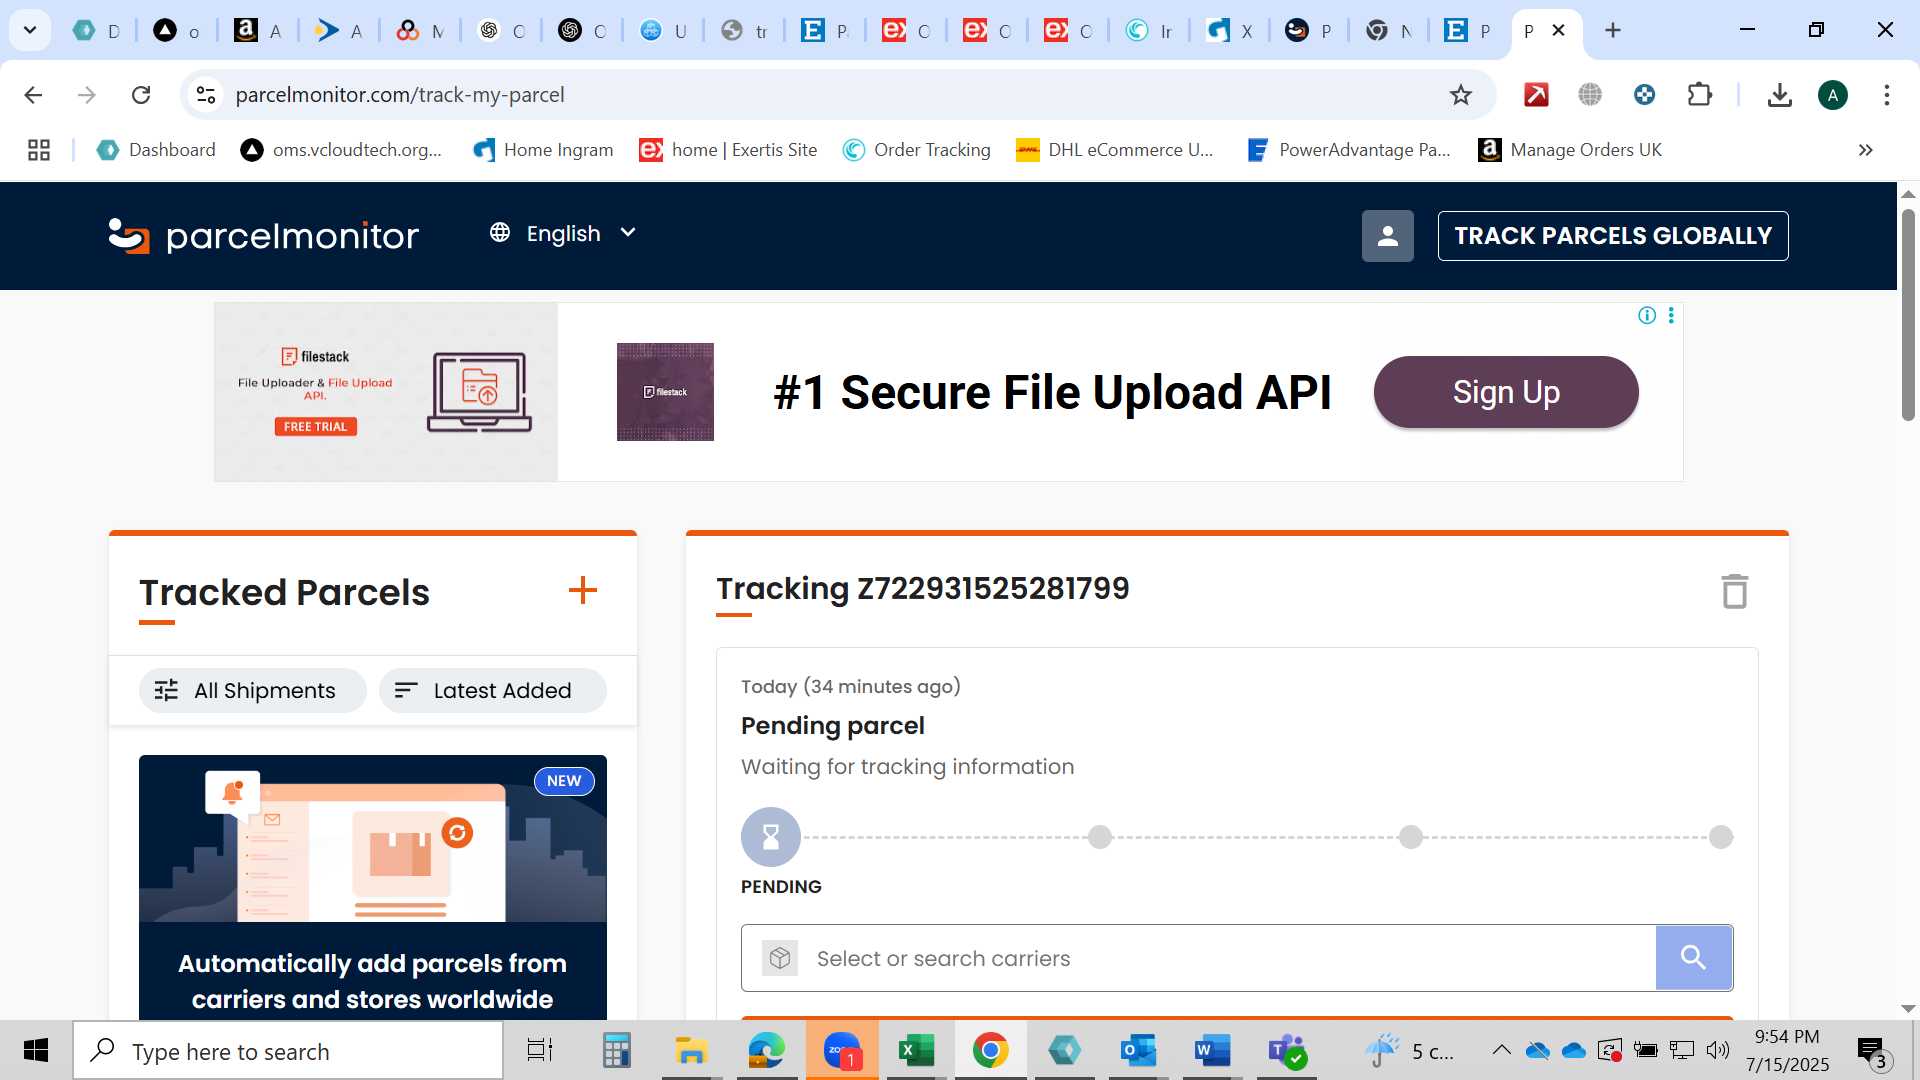Click the Sign Up ad button
The width and height of the screenshot is (1920, 1080).
(1506, 392)
